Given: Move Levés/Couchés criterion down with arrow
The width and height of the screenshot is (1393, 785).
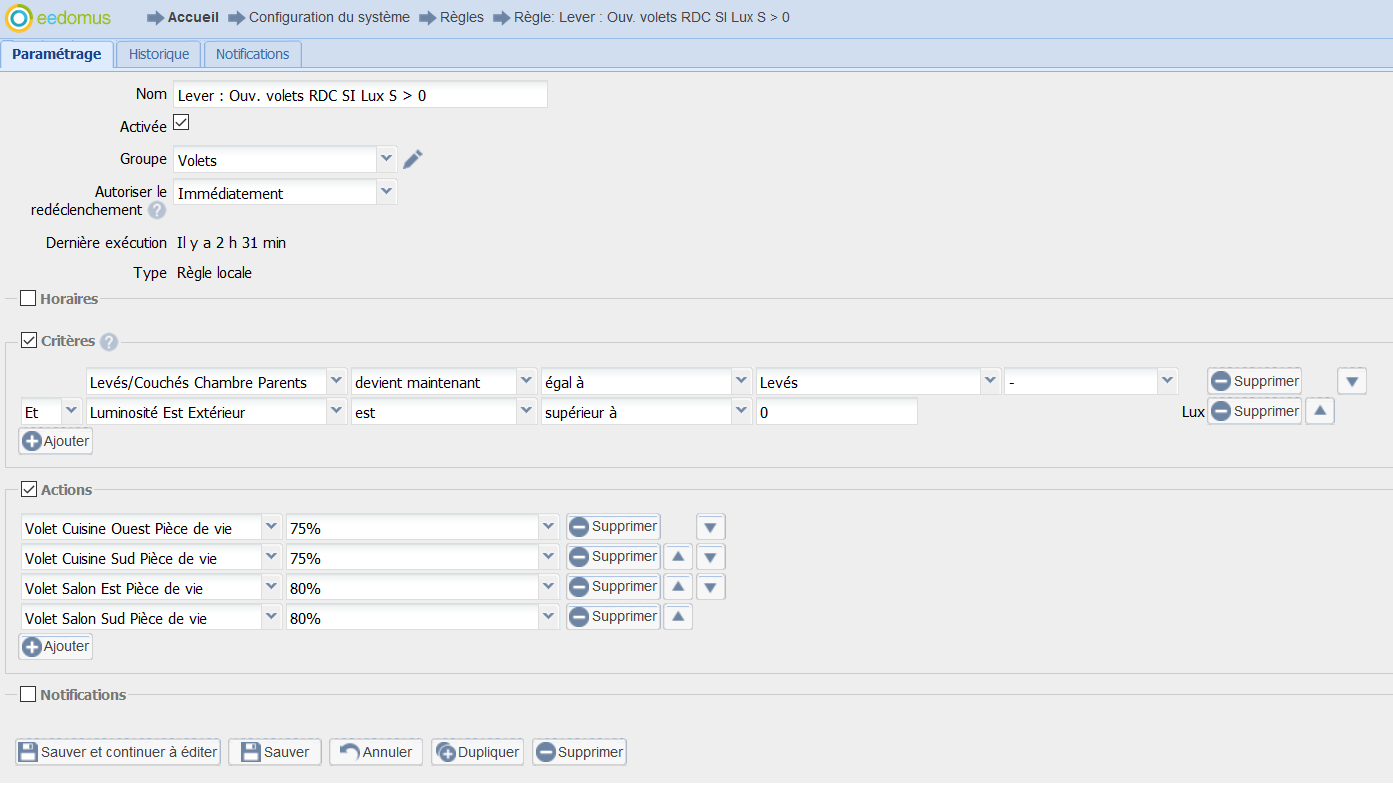Looking at the screenshot, I should click(1351, 381).
